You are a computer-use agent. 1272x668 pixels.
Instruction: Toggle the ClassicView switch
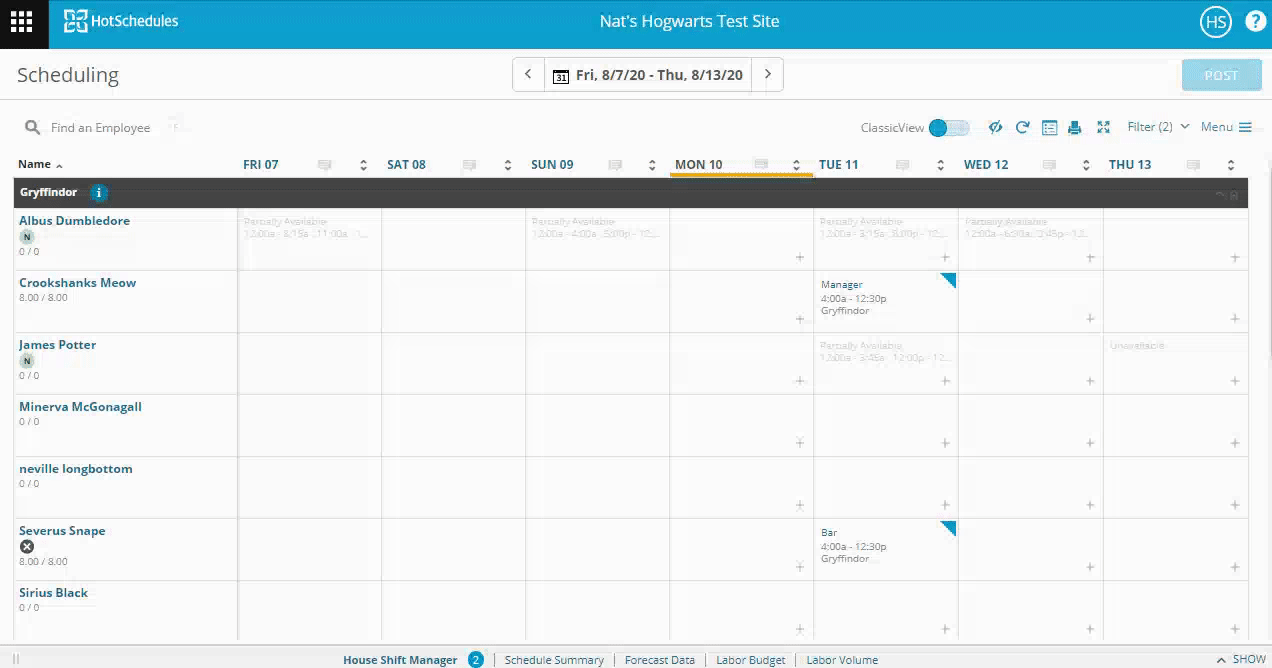(948, 127)
